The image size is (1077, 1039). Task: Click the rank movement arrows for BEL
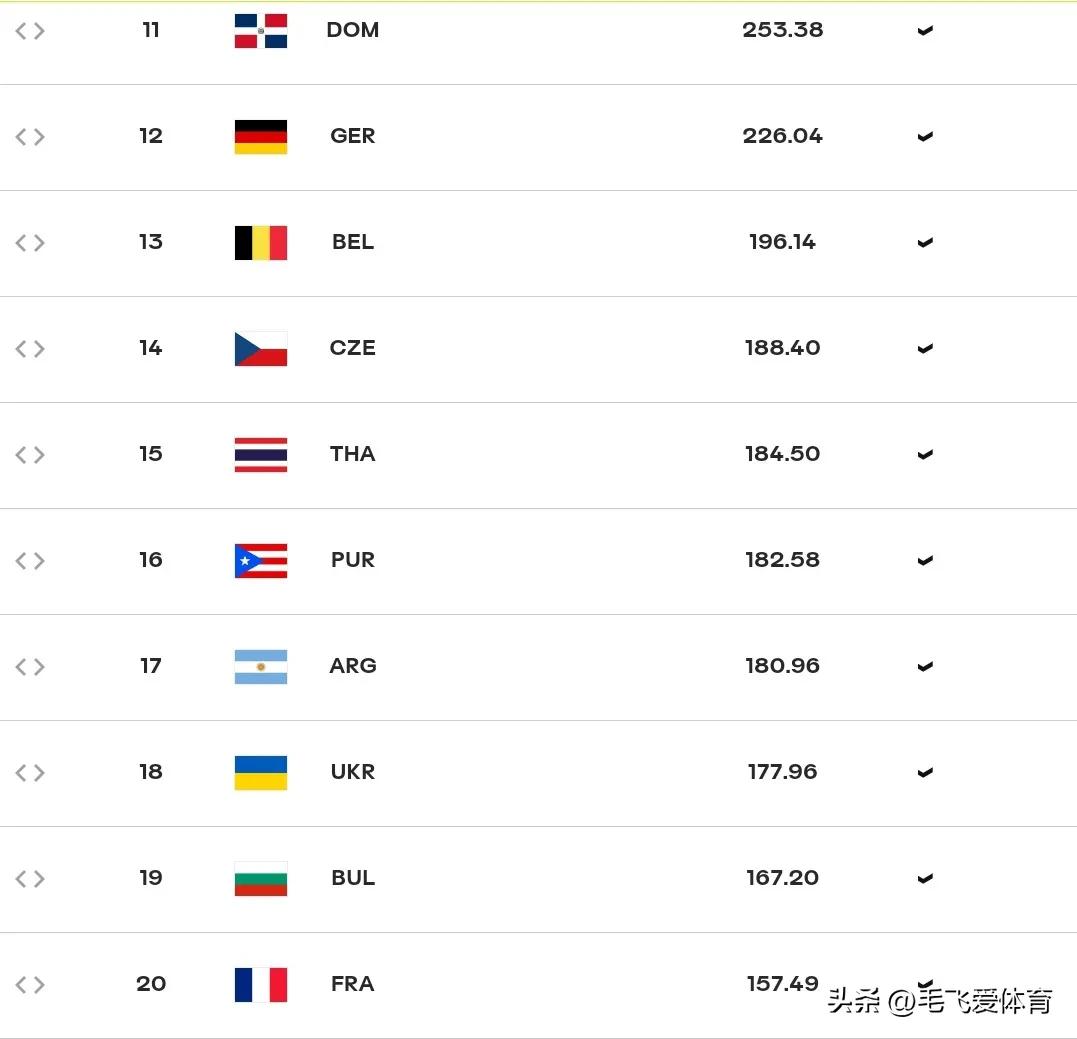[x=30, y=242]
